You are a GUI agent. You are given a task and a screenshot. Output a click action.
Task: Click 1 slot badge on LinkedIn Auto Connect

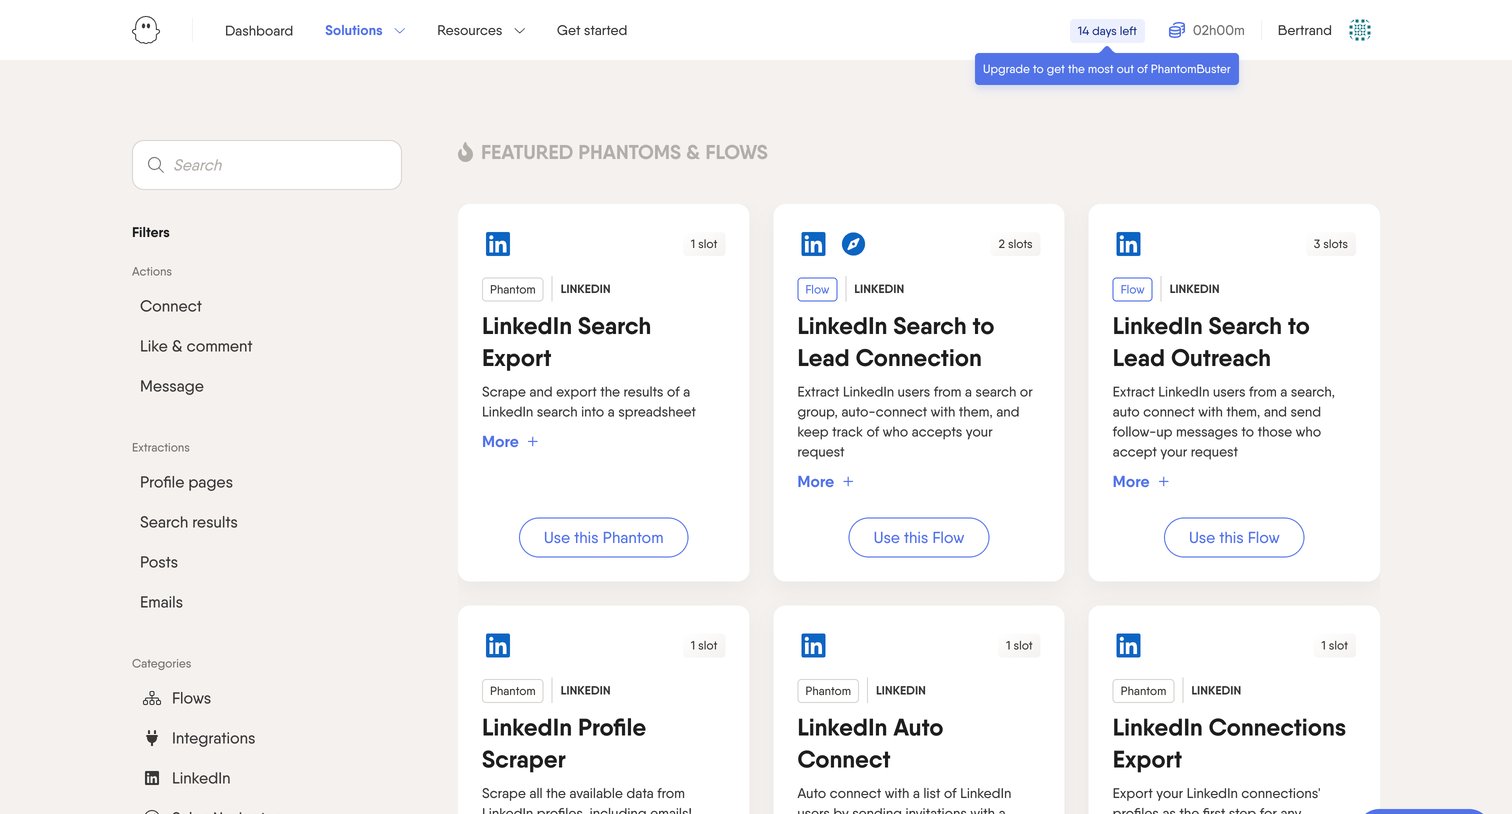pyautogui.click(x=1019, y=646)
